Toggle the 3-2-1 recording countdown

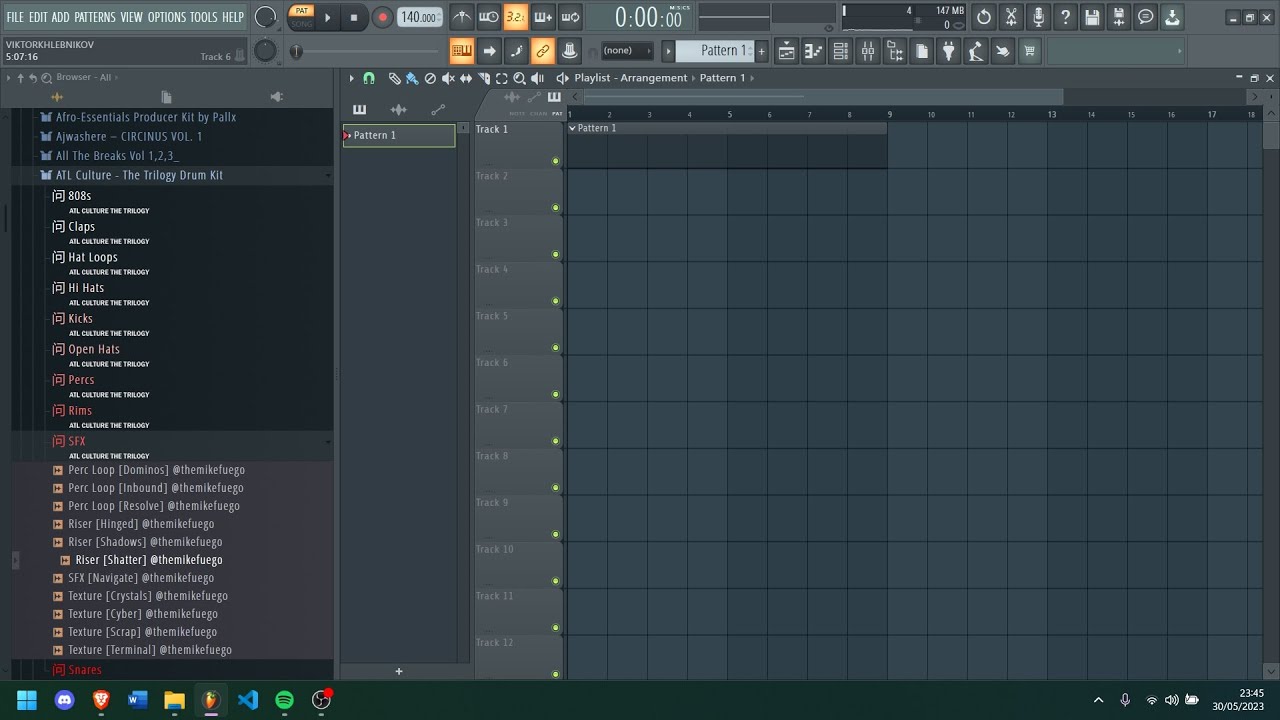coord(516,17)
